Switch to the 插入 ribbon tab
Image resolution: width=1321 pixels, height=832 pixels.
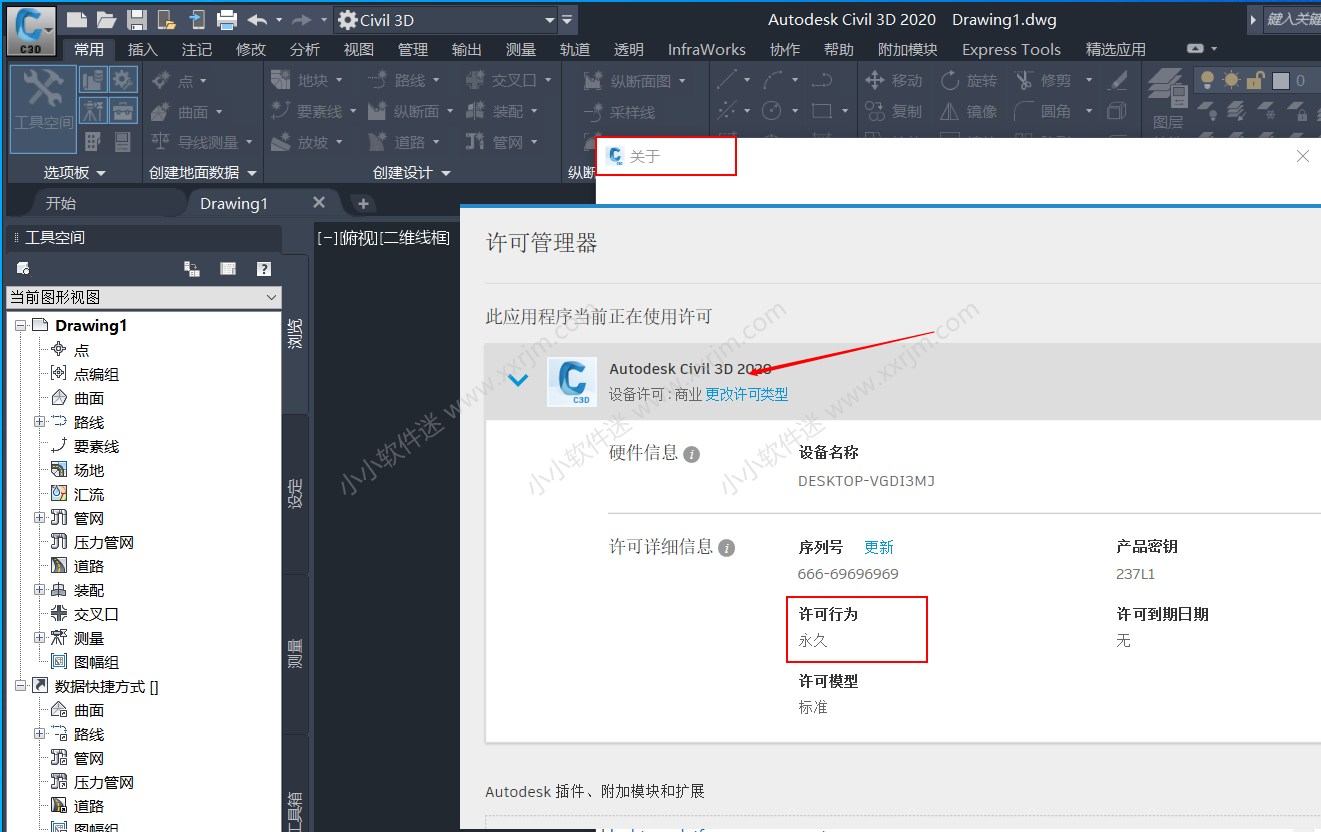(x=143, y=49)
